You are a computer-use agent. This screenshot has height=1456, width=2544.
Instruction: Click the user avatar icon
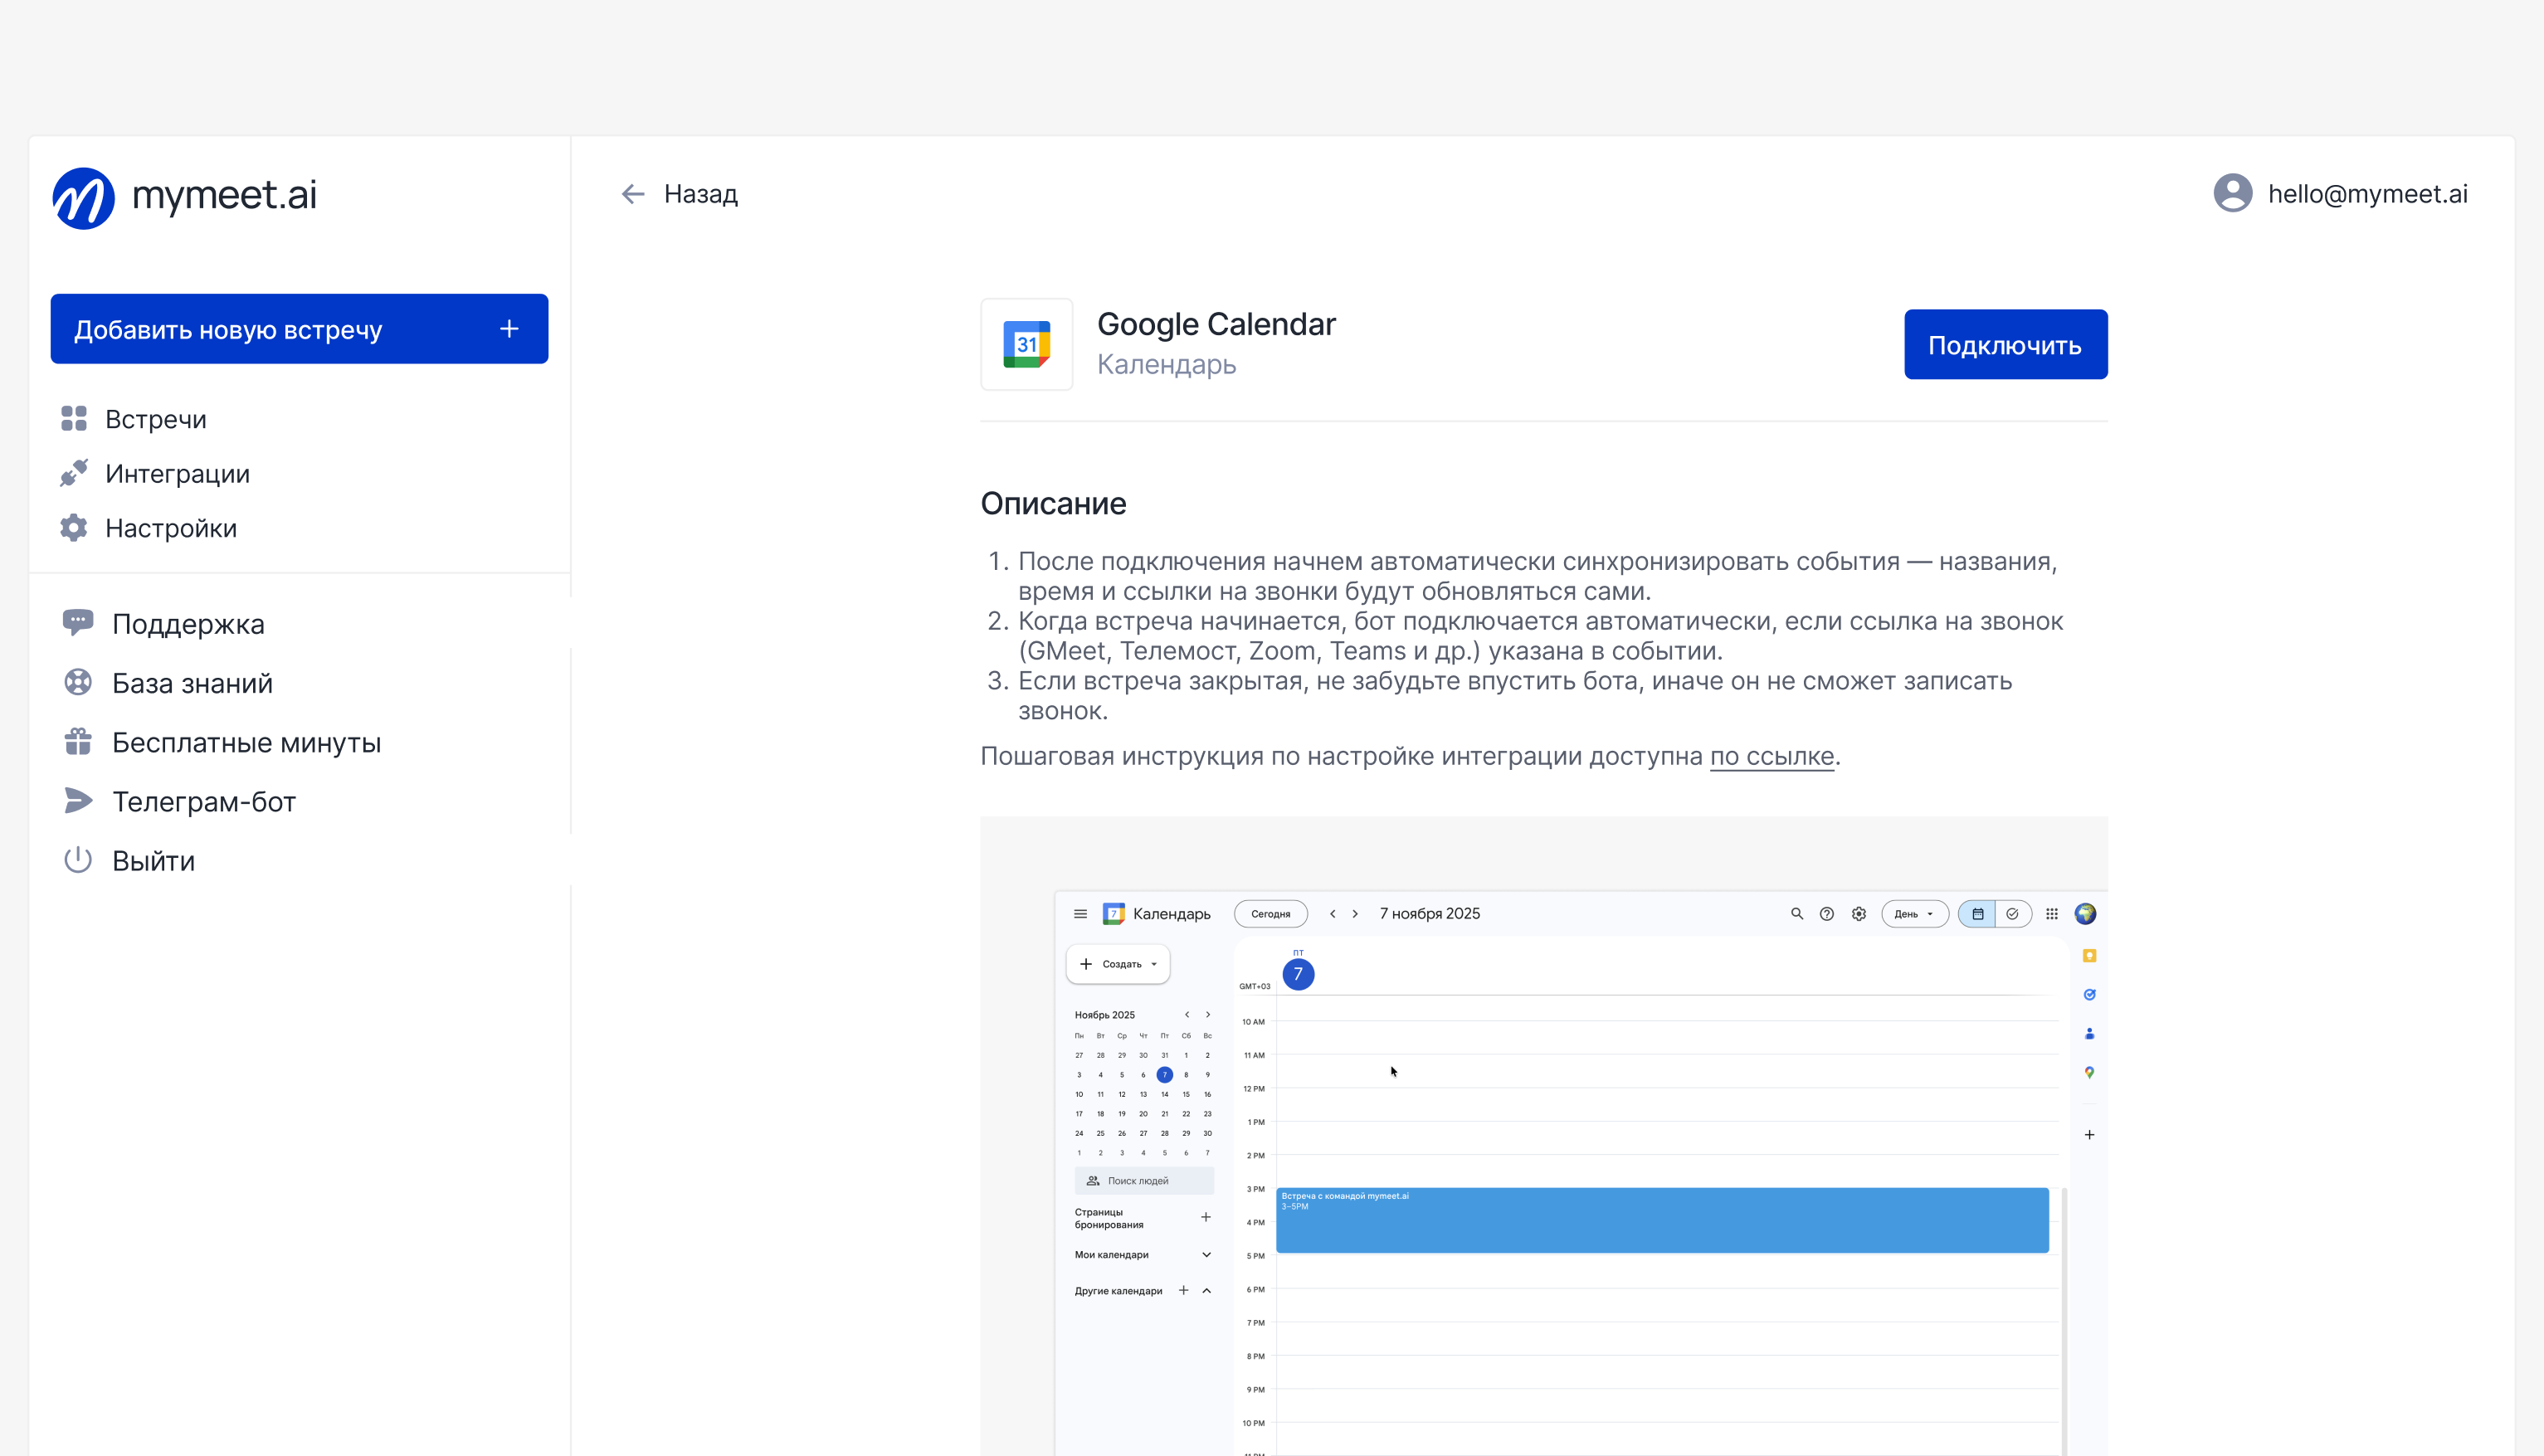tap(2232, 193)
